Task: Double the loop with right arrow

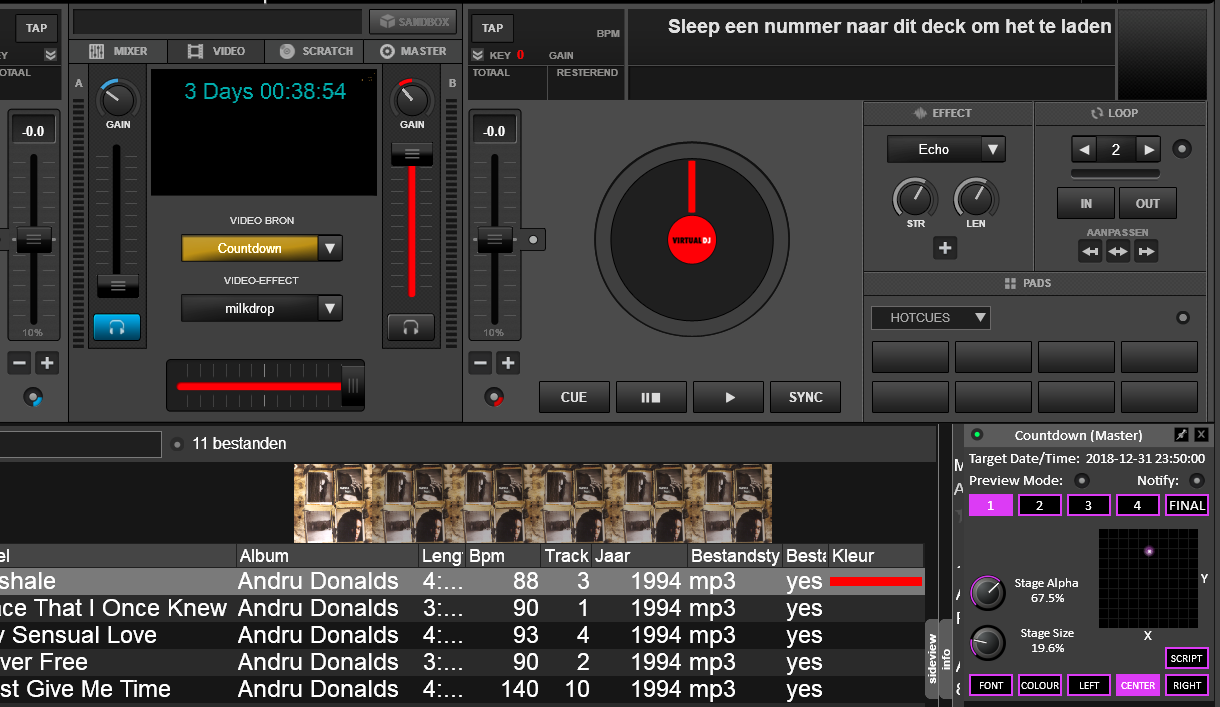Action: click(x=1149, y=150)
